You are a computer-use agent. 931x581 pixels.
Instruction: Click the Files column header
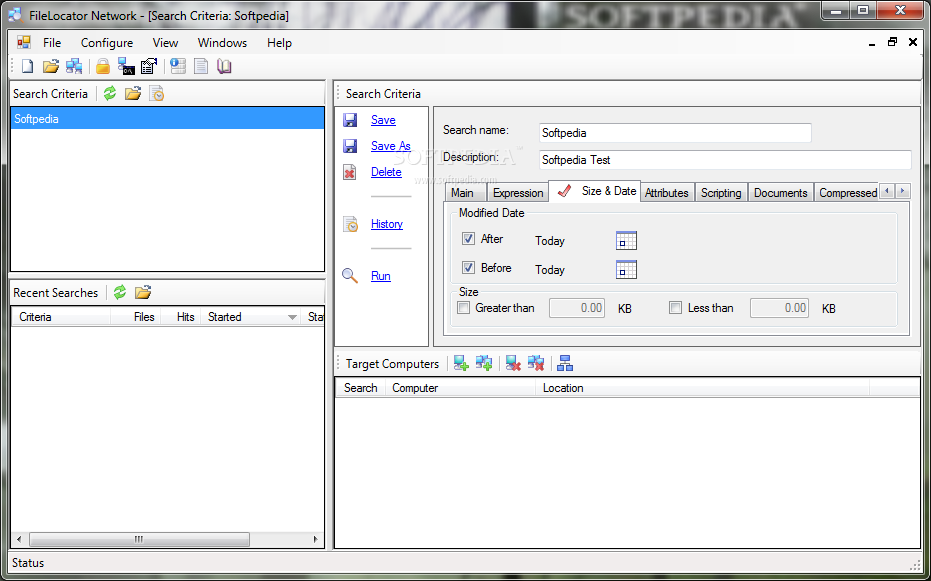pos(136,317)
